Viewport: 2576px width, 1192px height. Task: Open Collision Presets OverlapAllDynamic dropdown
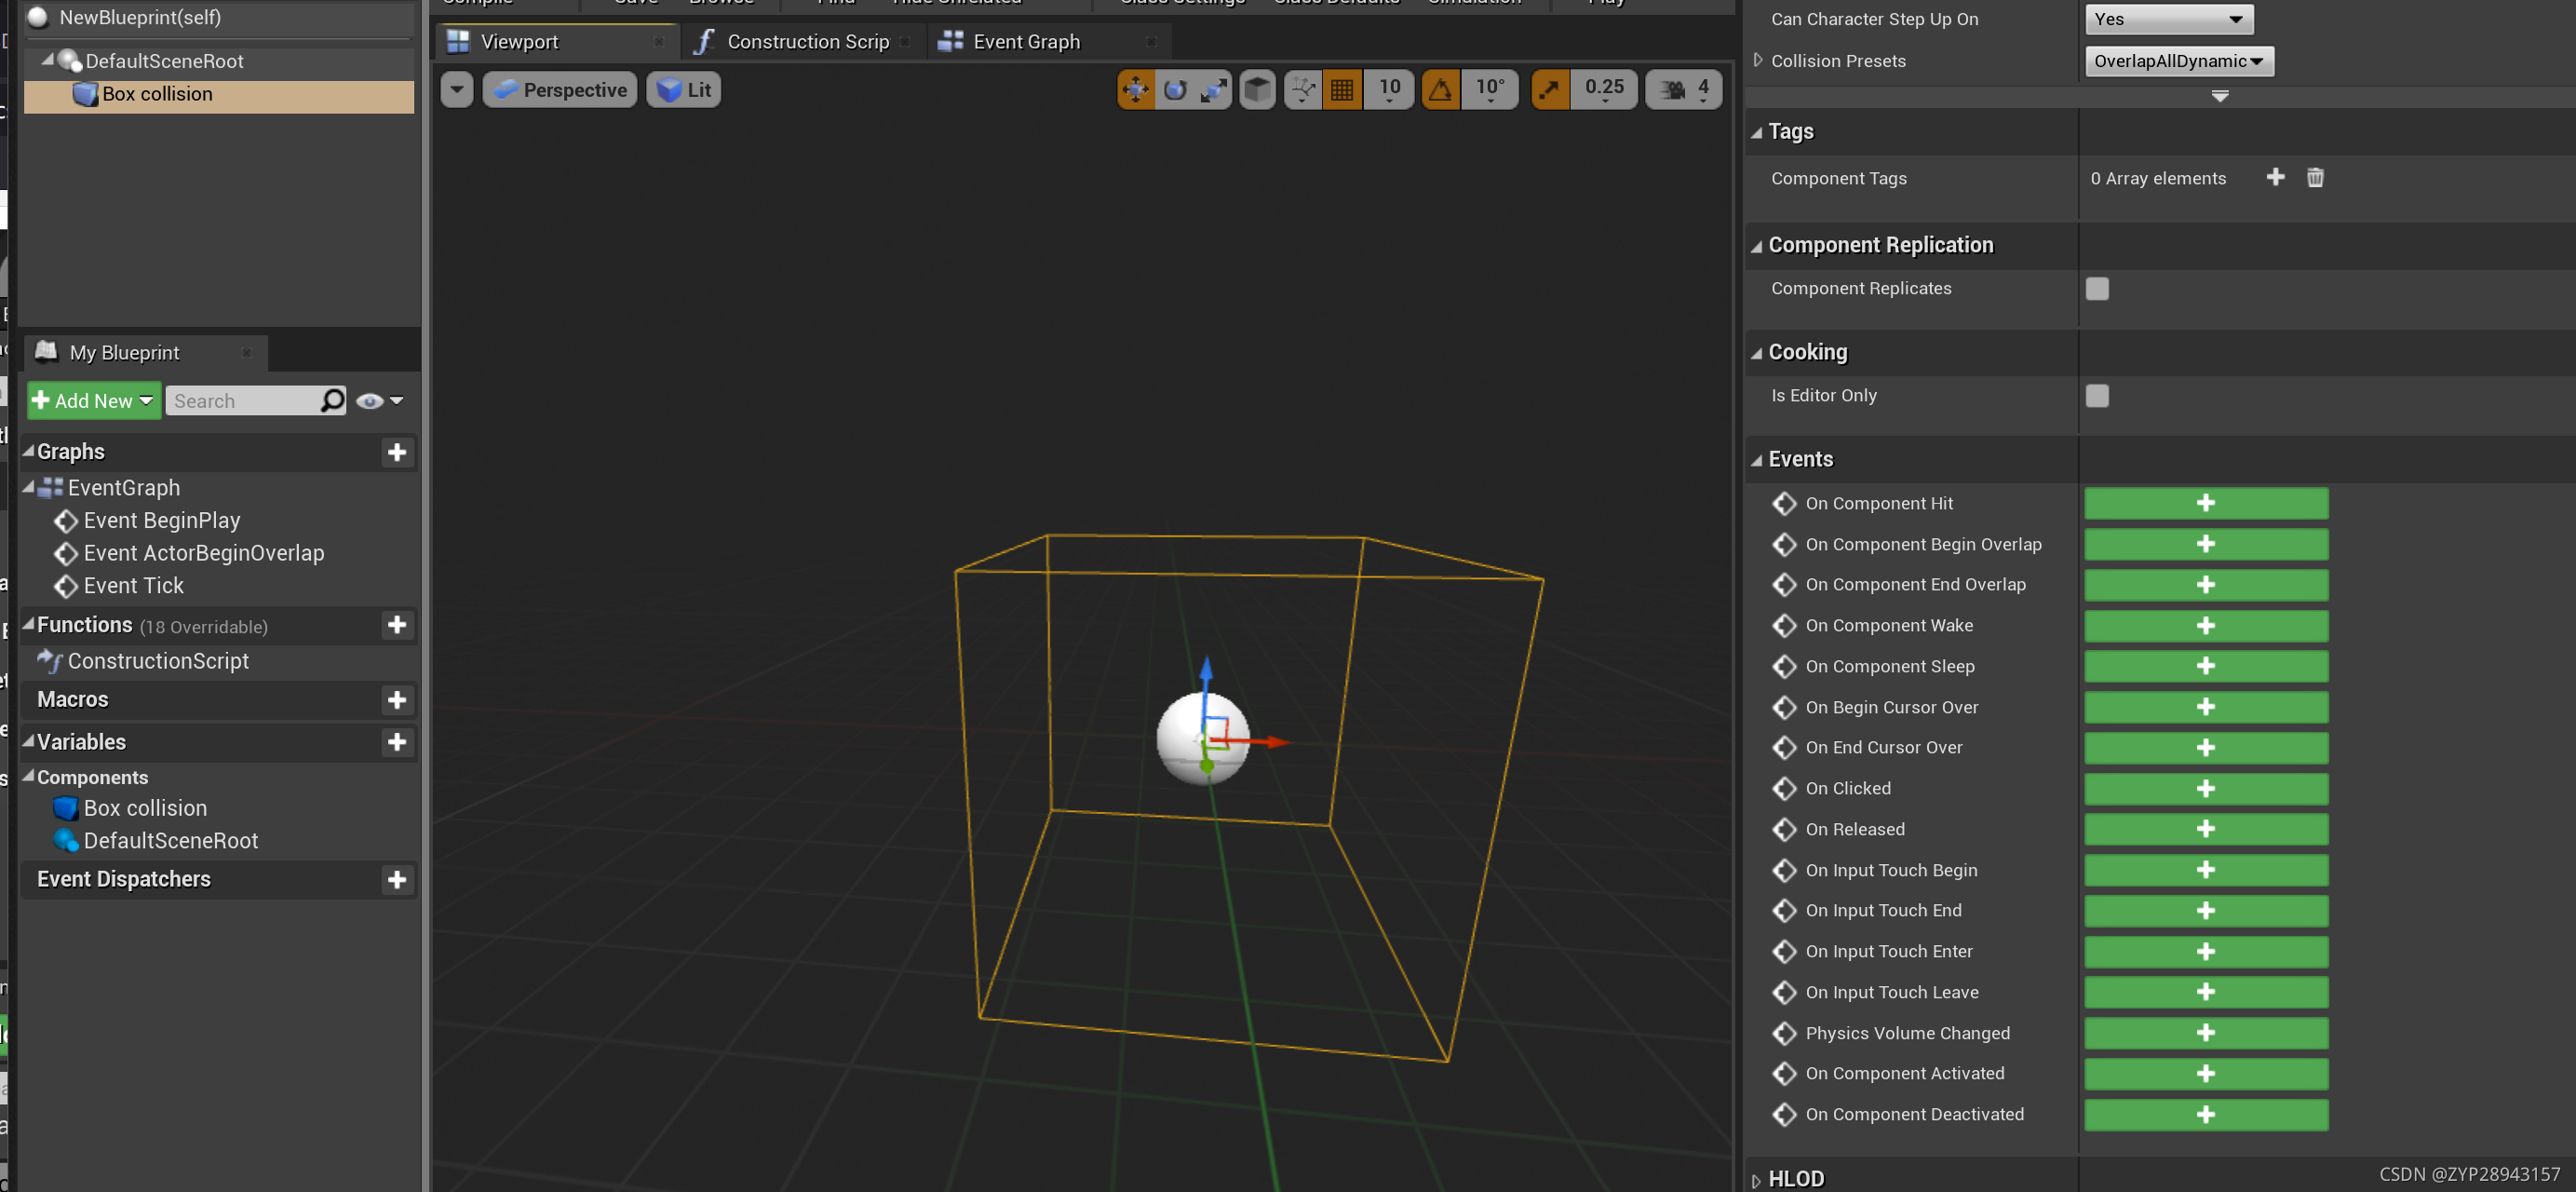pyautogui.click(x=2178, y=61)
